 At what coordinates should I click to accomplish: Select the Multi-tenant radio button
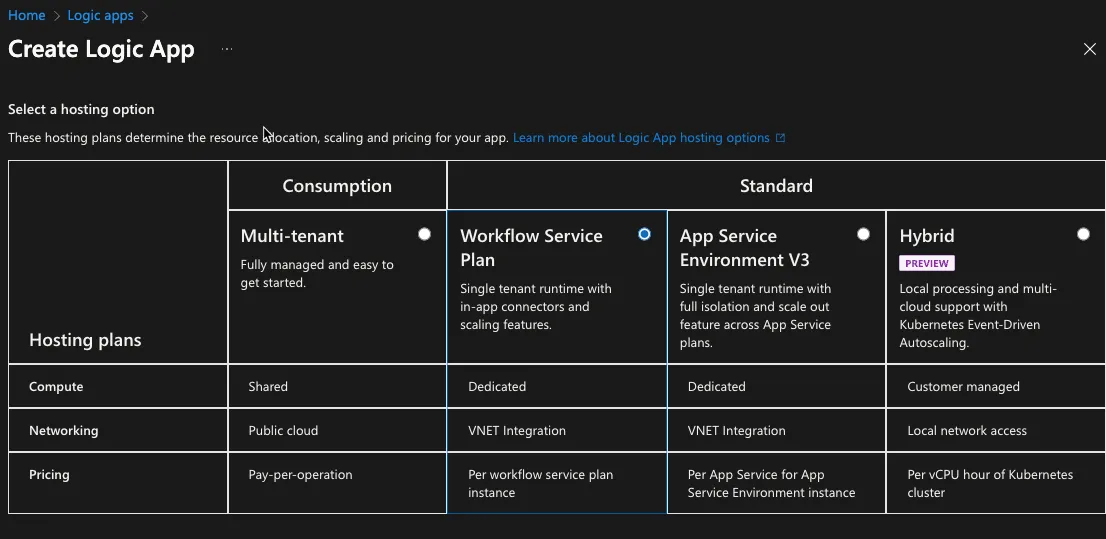pyautogui.click(x=424, y=234)
